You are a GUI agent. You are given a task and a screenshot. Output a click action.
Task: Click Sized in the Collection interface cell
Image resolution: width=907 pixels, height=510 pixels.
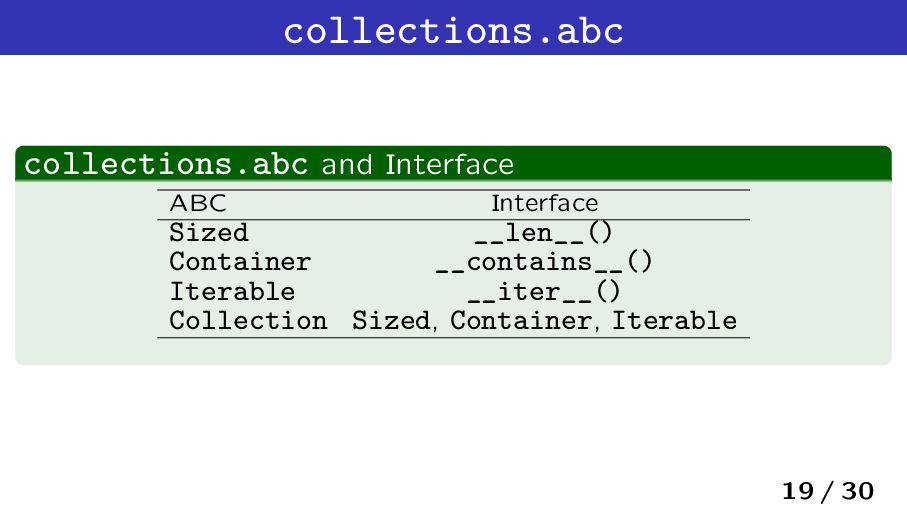click(x=391, y=321)
